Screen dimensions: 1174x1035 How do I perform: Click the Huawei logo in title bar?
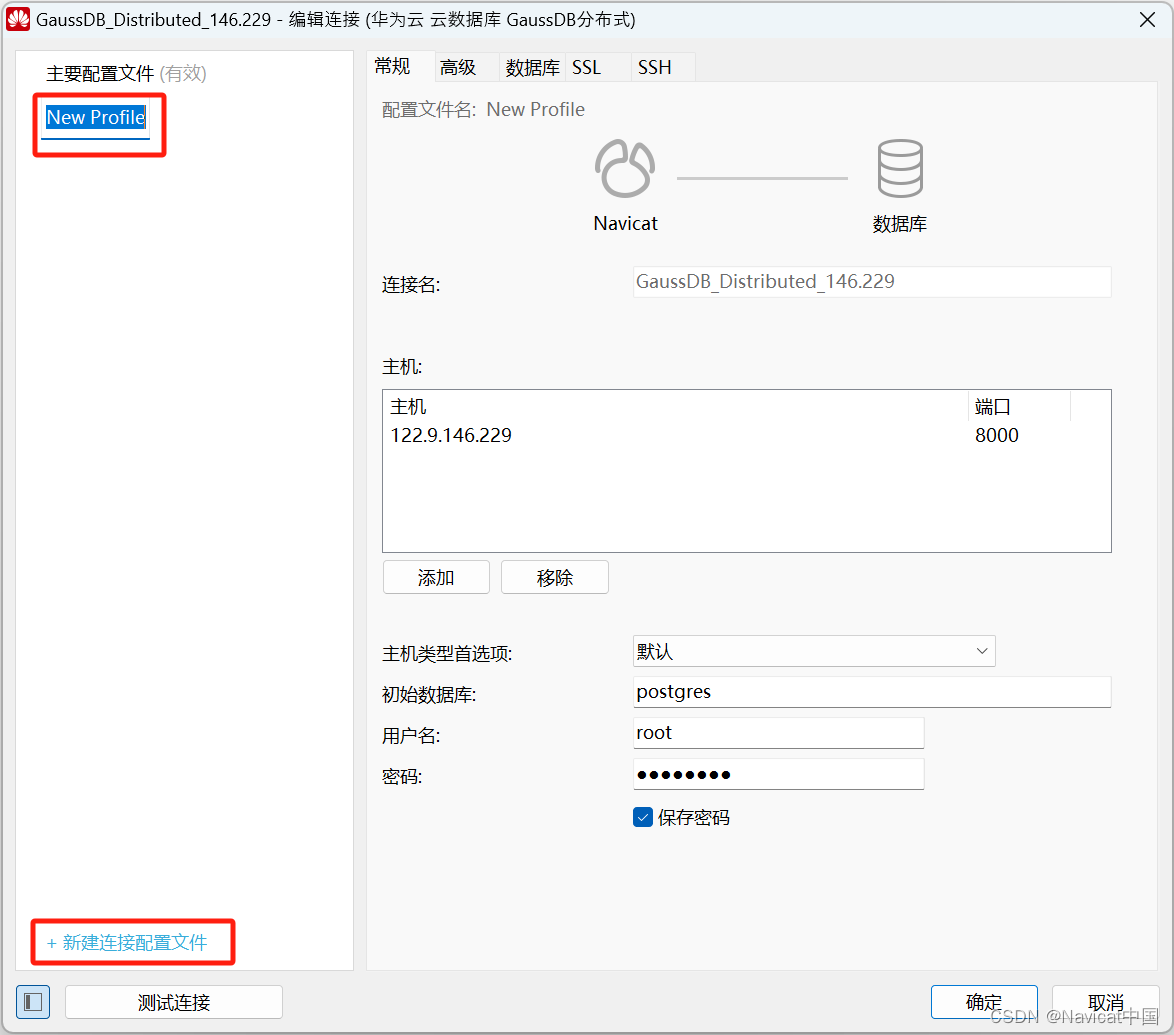[18, 19]
